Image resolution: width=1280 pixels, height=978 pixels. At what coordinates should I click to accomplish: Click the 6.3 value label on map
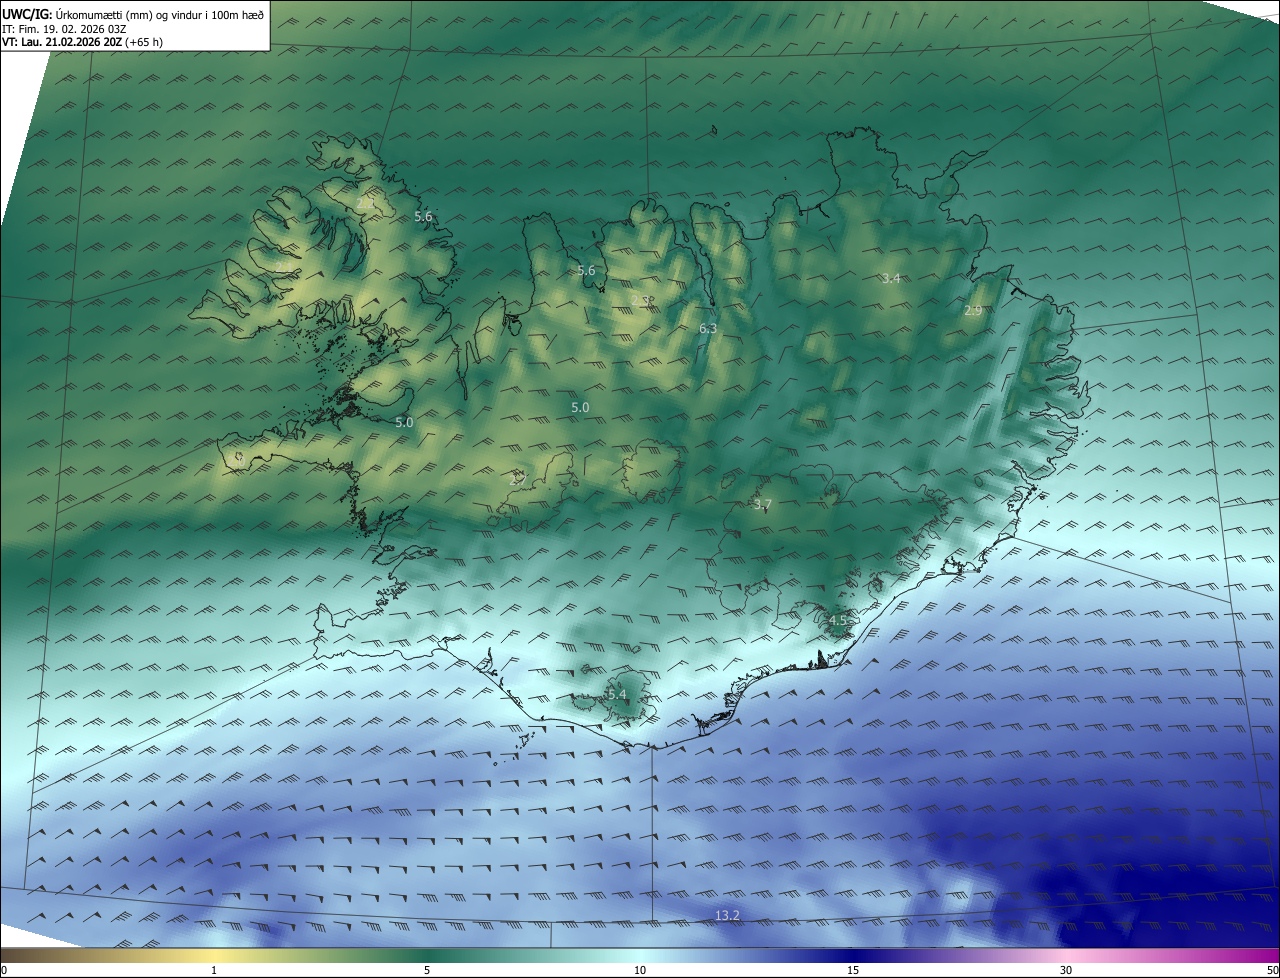tap(708, 328)
